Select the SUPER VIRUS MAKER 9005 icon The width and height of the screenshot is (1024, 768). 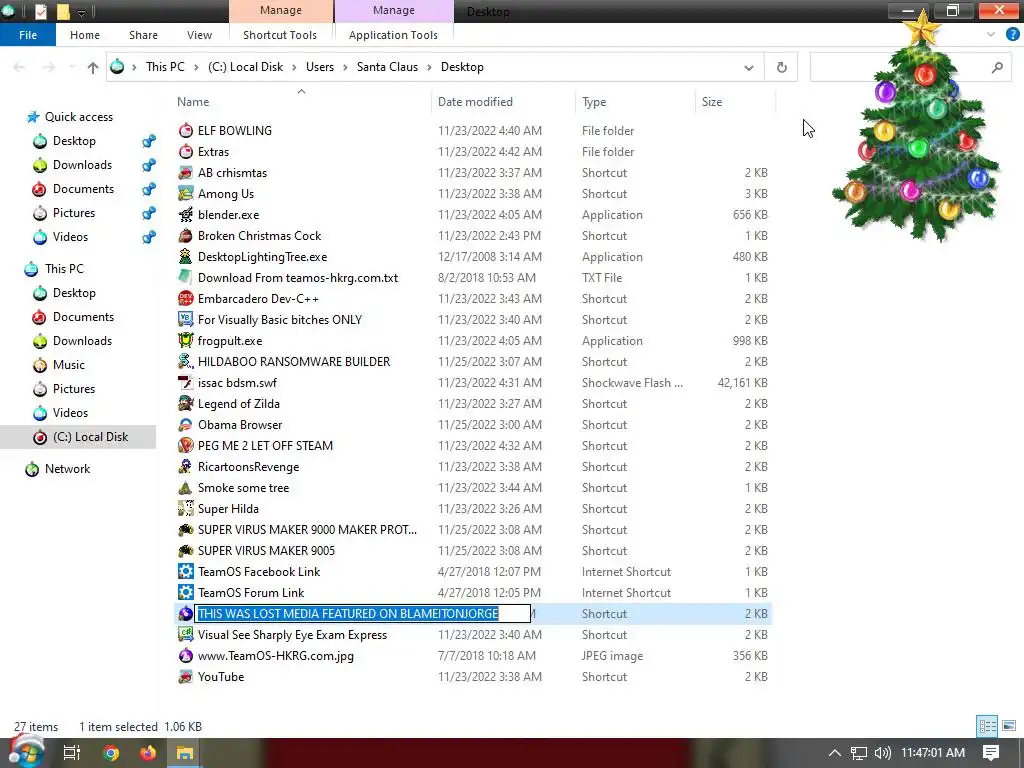(x=185, y=551)
